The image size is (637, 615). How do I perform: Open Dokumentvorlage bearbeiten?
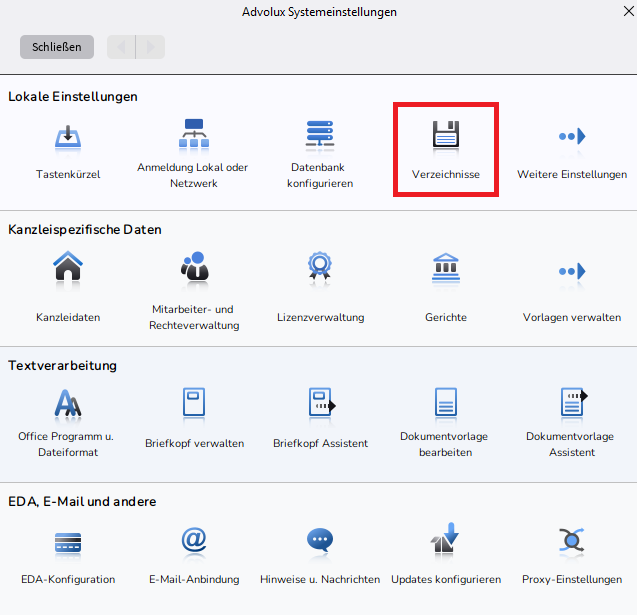click(445, 402)
